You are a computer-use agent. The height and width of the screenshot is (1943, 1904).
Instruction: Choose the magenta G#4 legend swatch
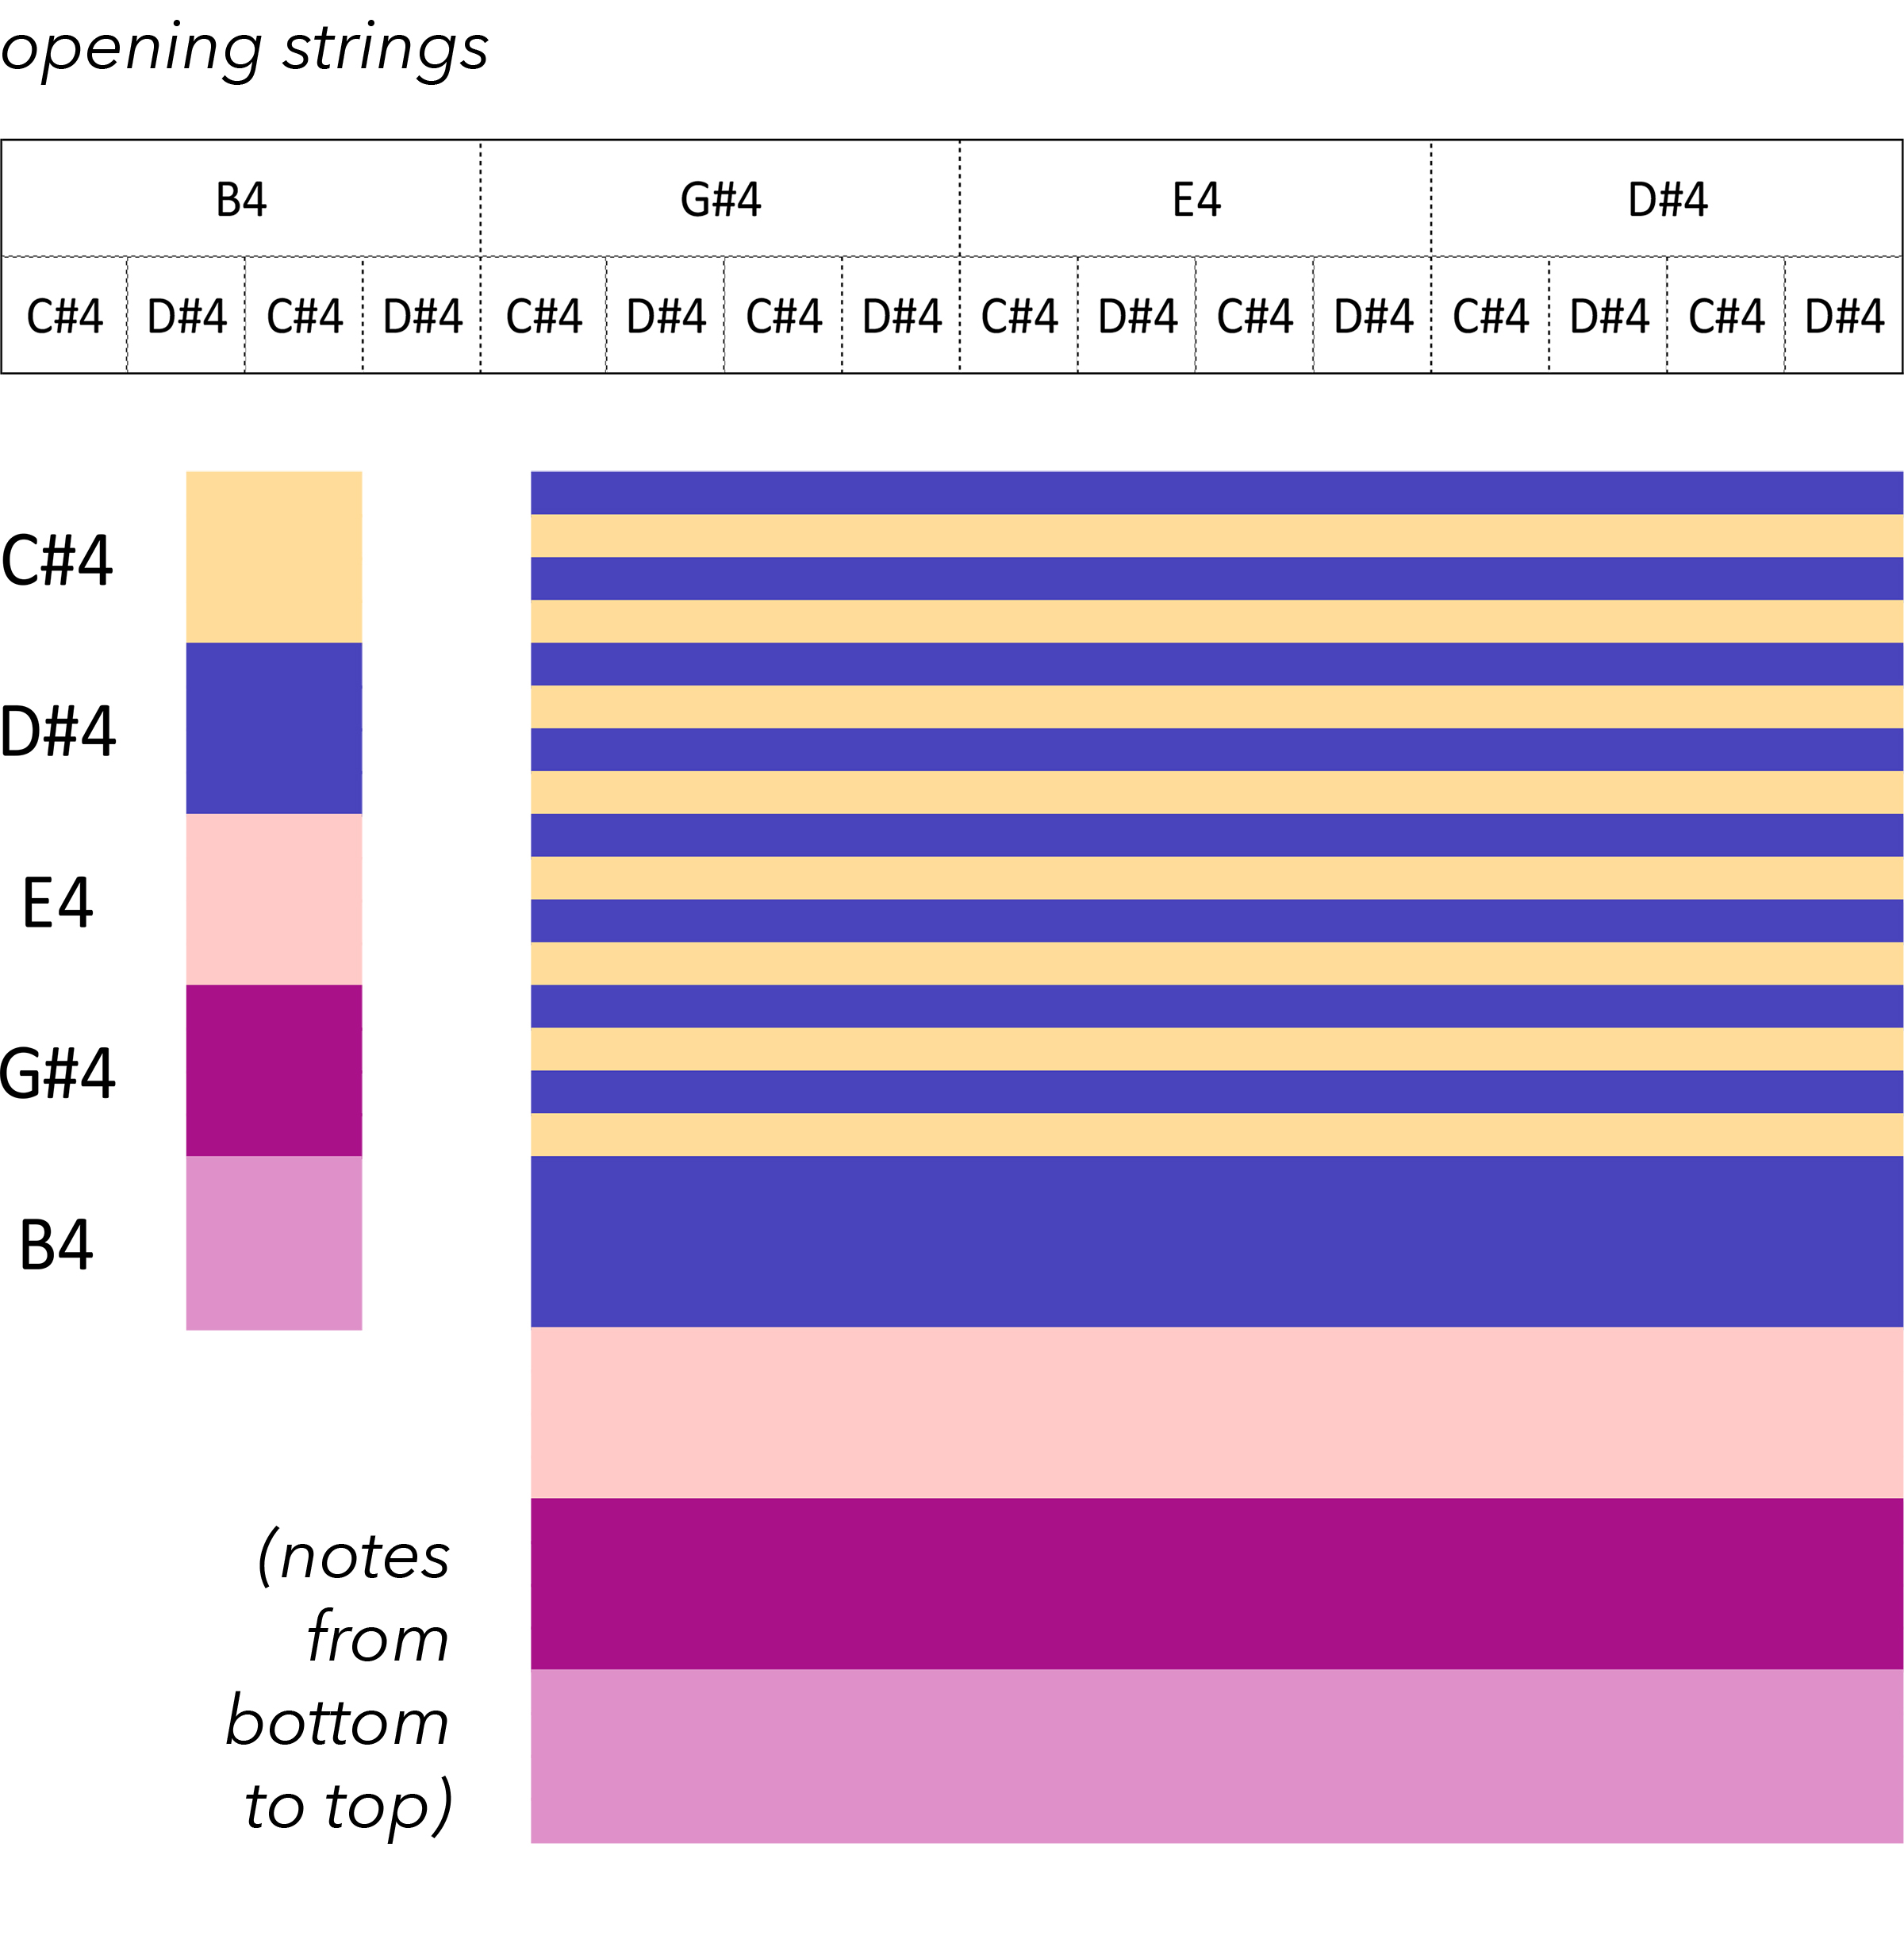[274, 1070]
